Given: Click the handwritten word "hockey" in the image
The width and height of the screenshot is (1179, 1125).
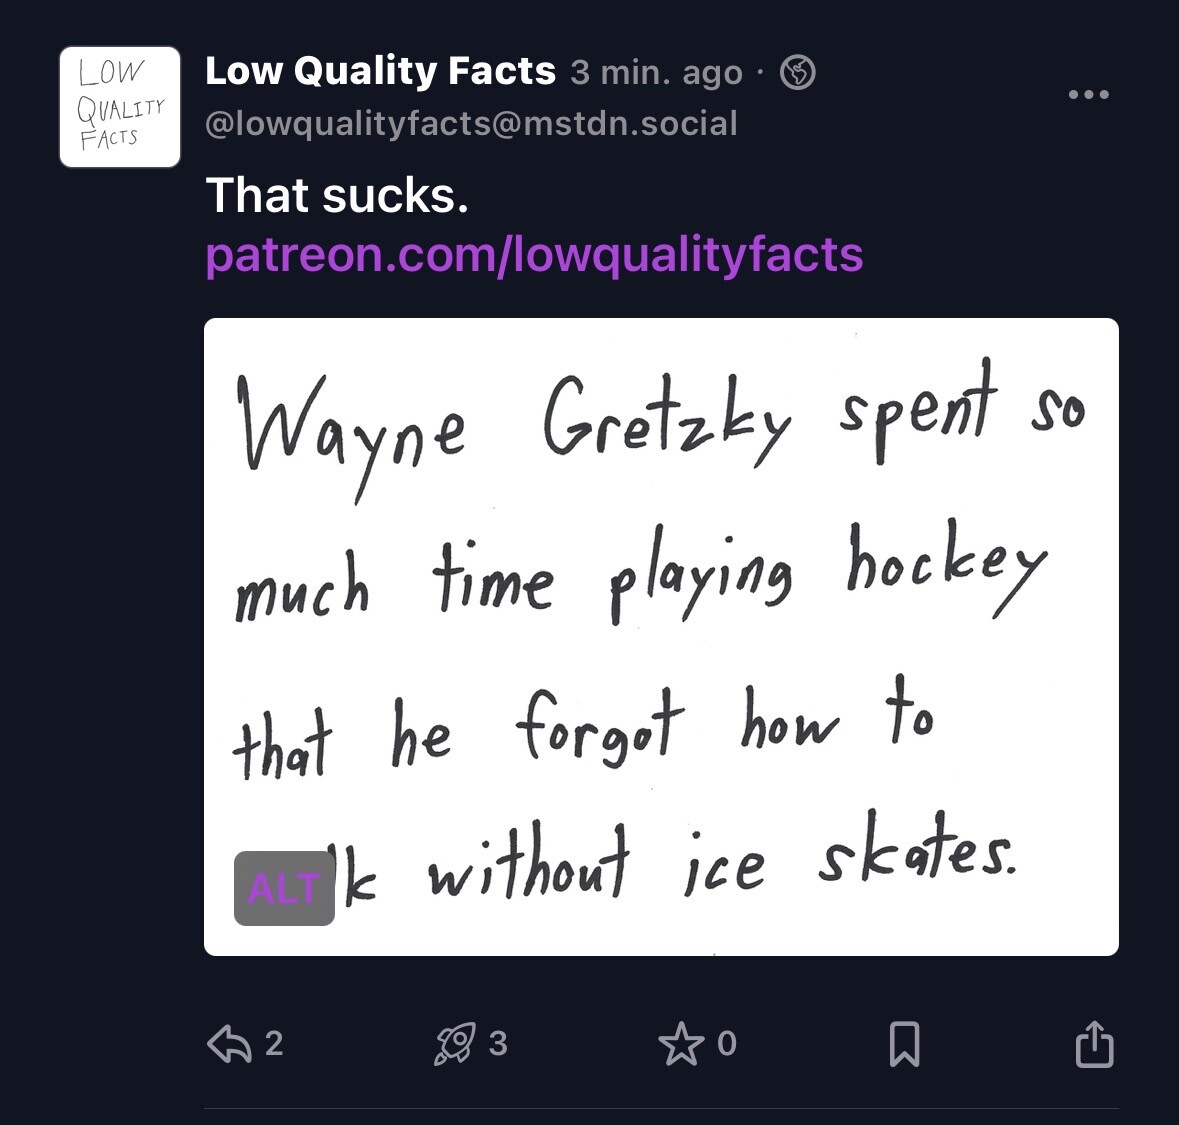Looking at the screenshot, I should pos(943,567).
